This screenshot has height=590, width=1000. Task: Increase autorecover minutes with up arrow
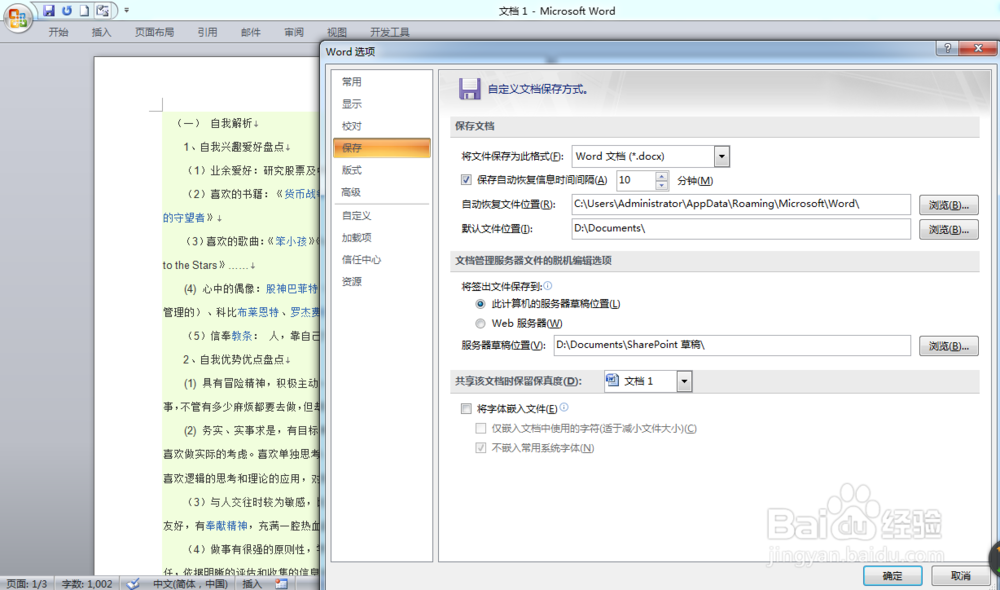pyautogui.click(x=661, y=176)
